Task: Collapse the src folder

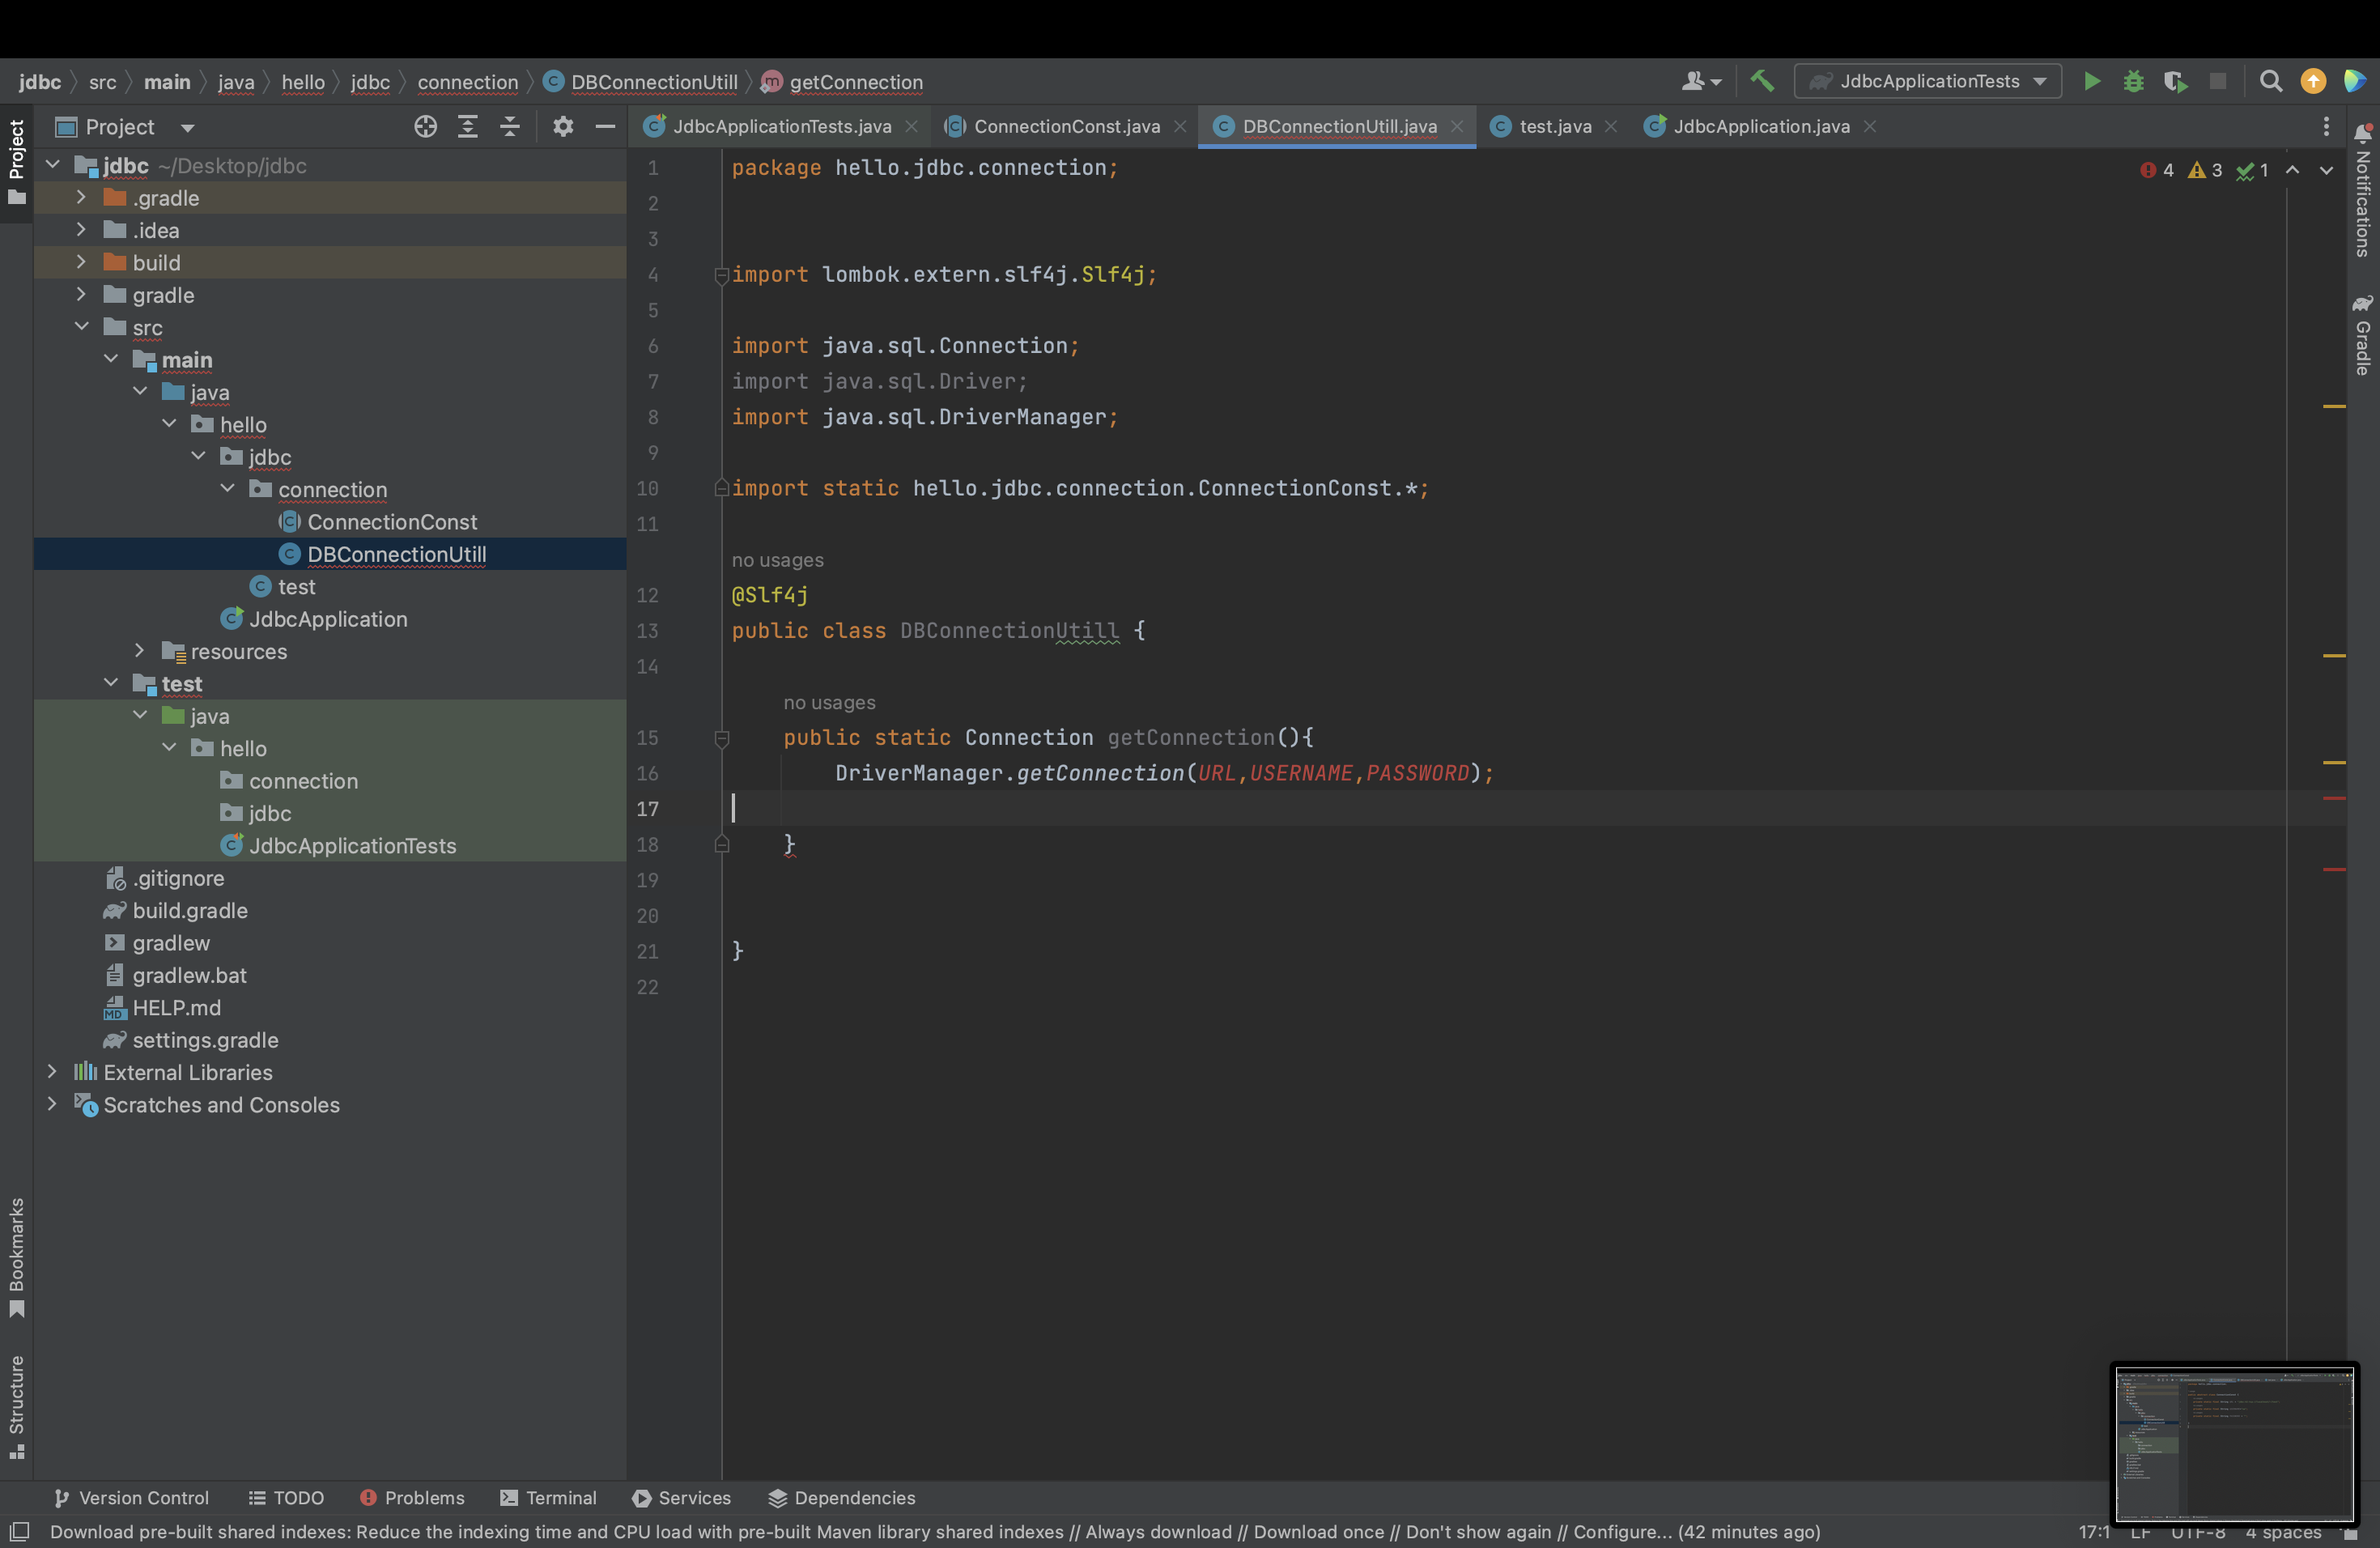Action: tap(81, 326)
